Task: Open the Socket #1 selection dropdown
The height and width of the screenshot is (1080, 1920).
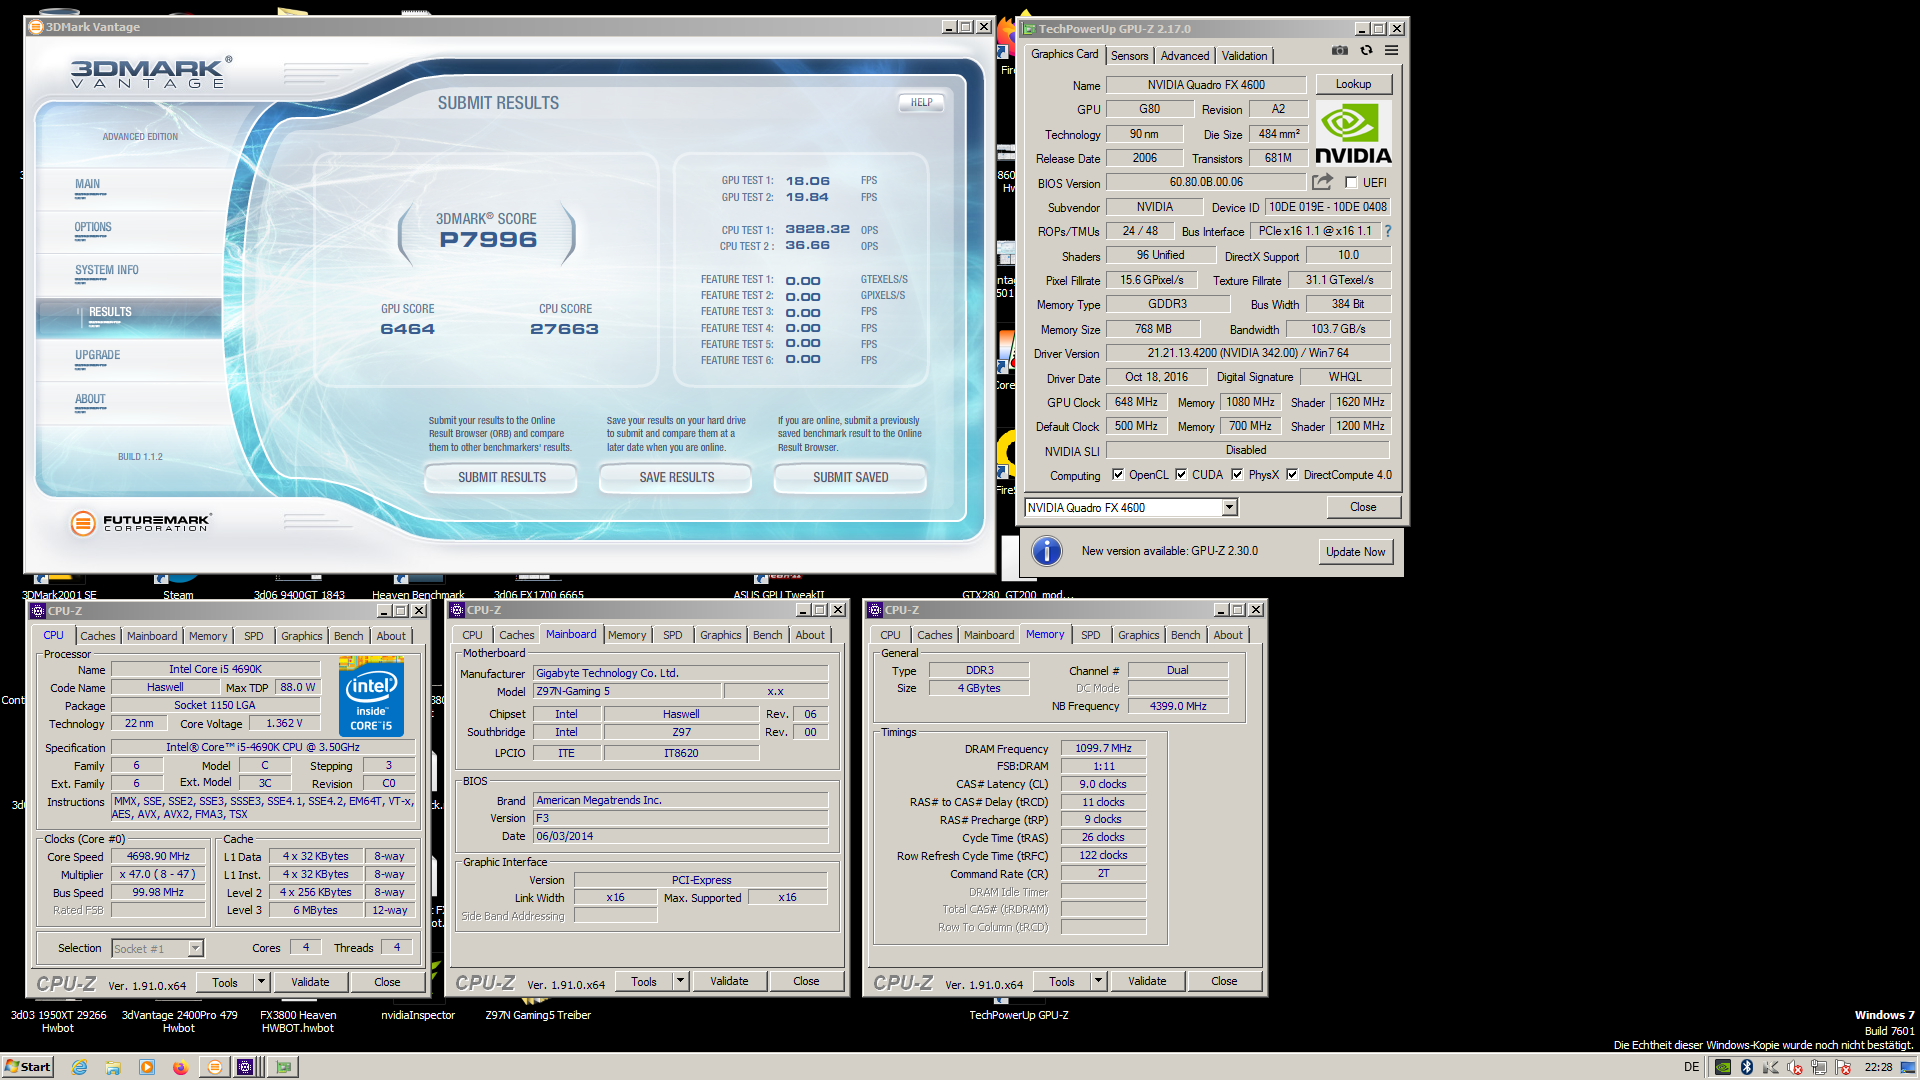Action: tap(196, 948)
